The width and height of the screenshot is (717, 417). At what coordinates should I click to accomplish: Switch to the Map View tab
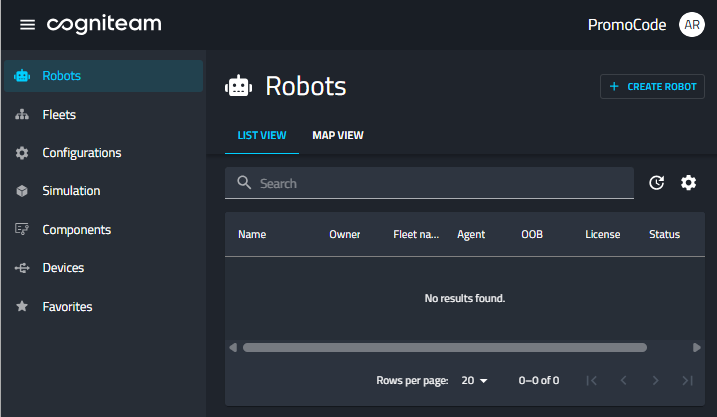(338, 135)
